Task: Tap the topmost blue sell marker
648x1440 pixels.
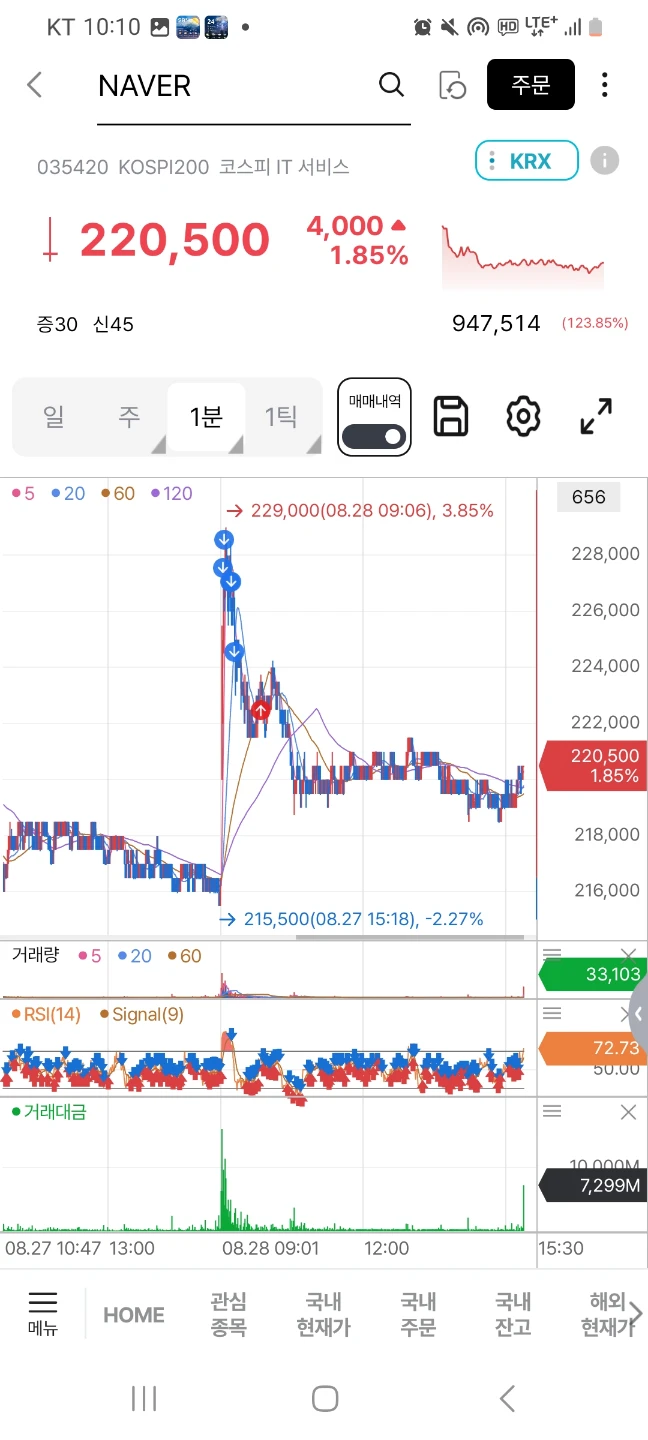Action: (224, 540)
